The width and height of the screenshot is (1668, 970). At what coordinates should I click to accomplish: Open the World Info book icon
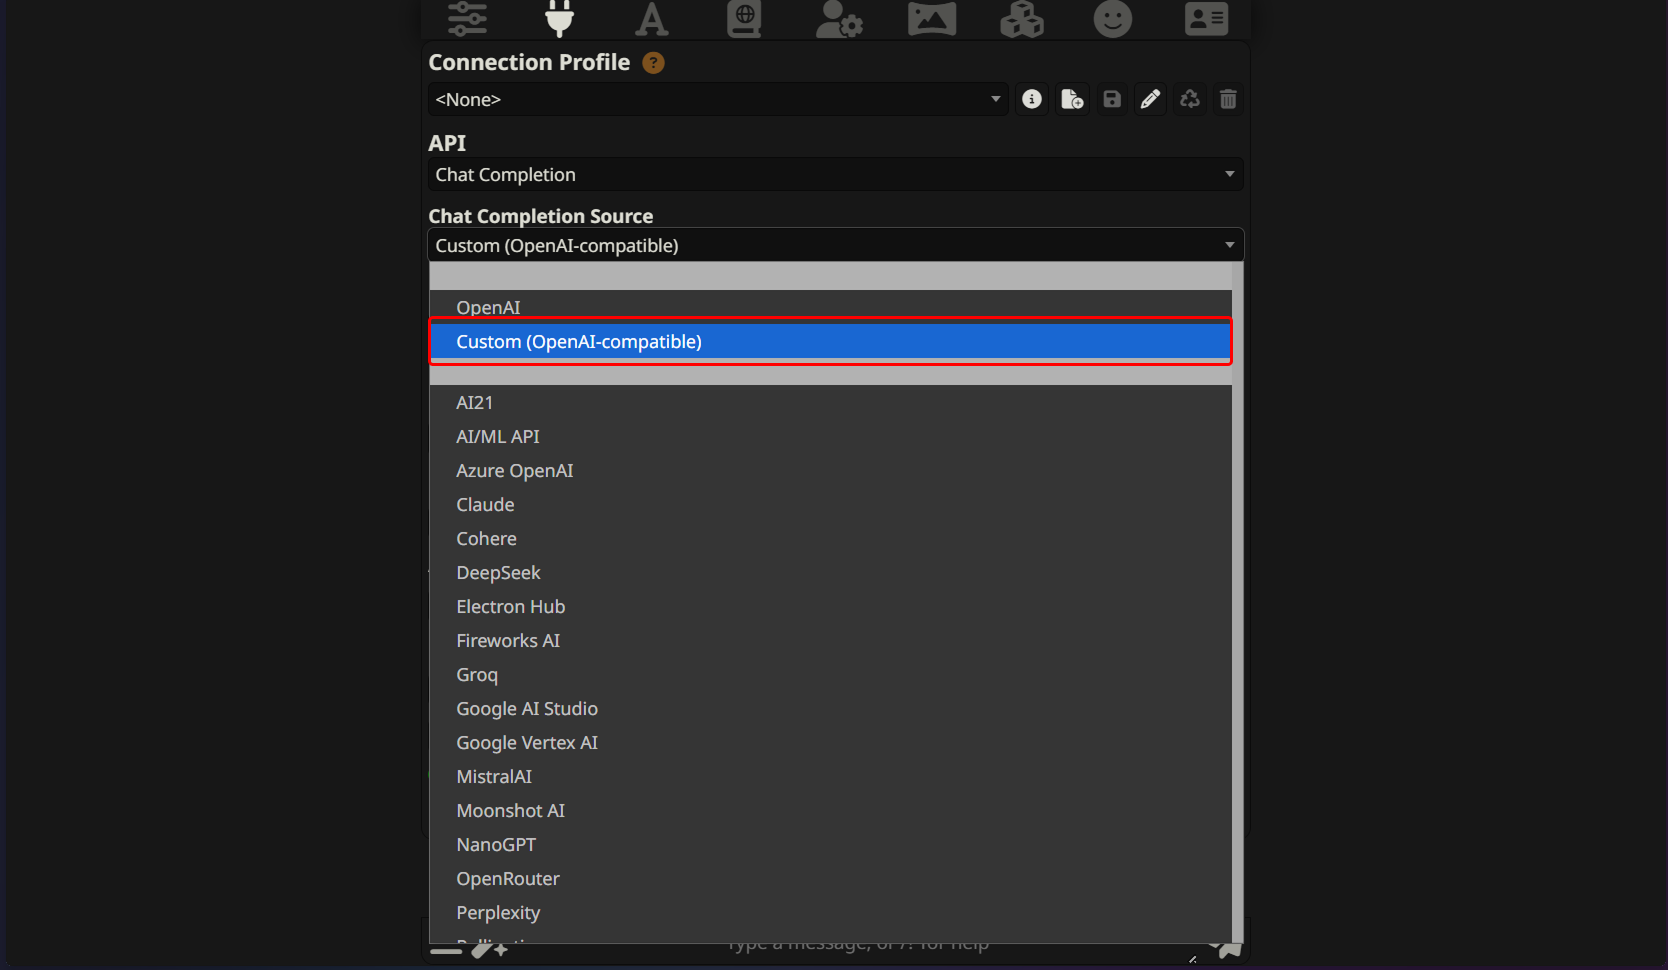[744, 18]
